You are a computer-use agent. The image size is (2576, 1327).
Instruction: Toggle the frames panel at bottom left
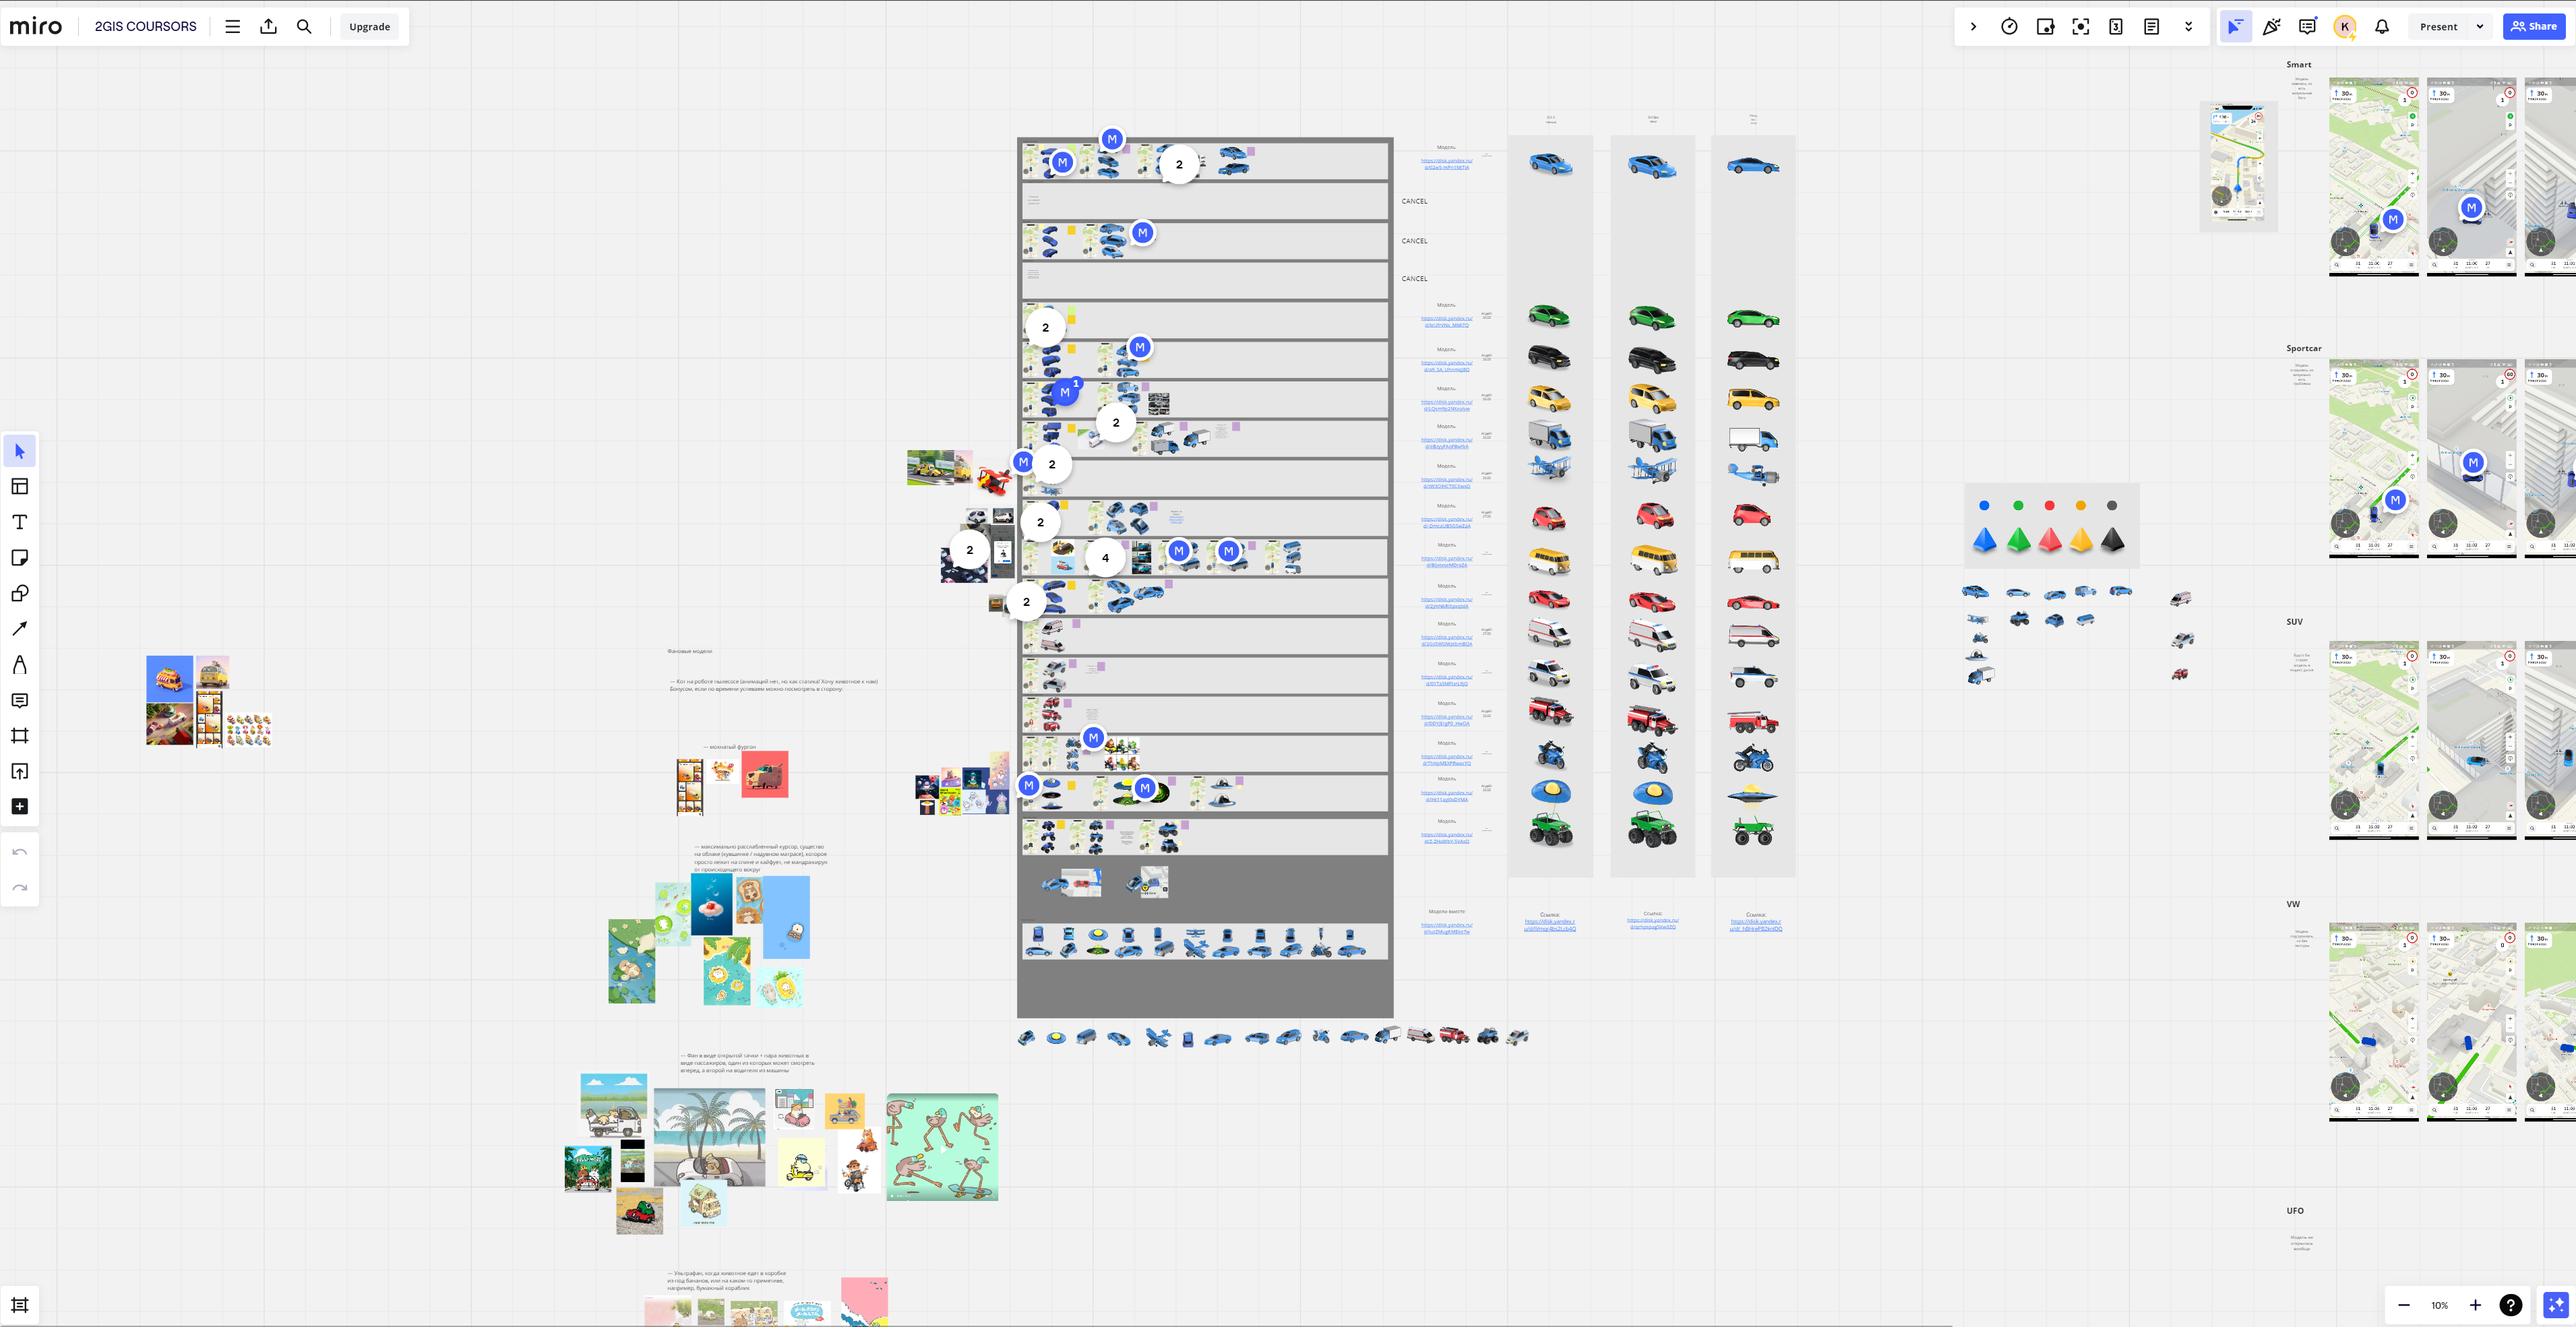tap(19, 1305)
